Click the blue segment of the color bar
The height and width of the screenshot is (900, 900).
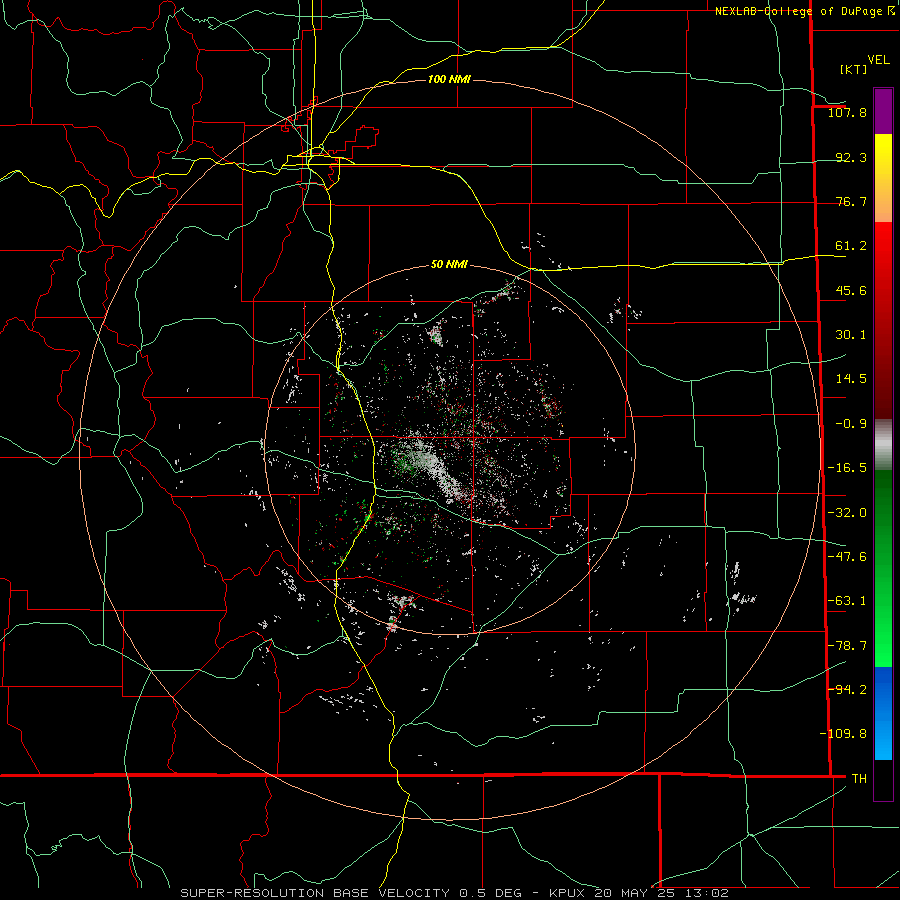coord(883,713)
